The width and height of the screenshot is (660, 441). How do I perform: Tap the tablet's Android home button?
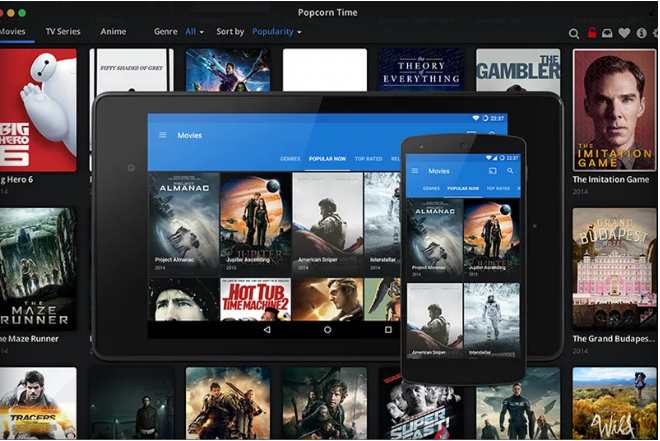(327, 330)
